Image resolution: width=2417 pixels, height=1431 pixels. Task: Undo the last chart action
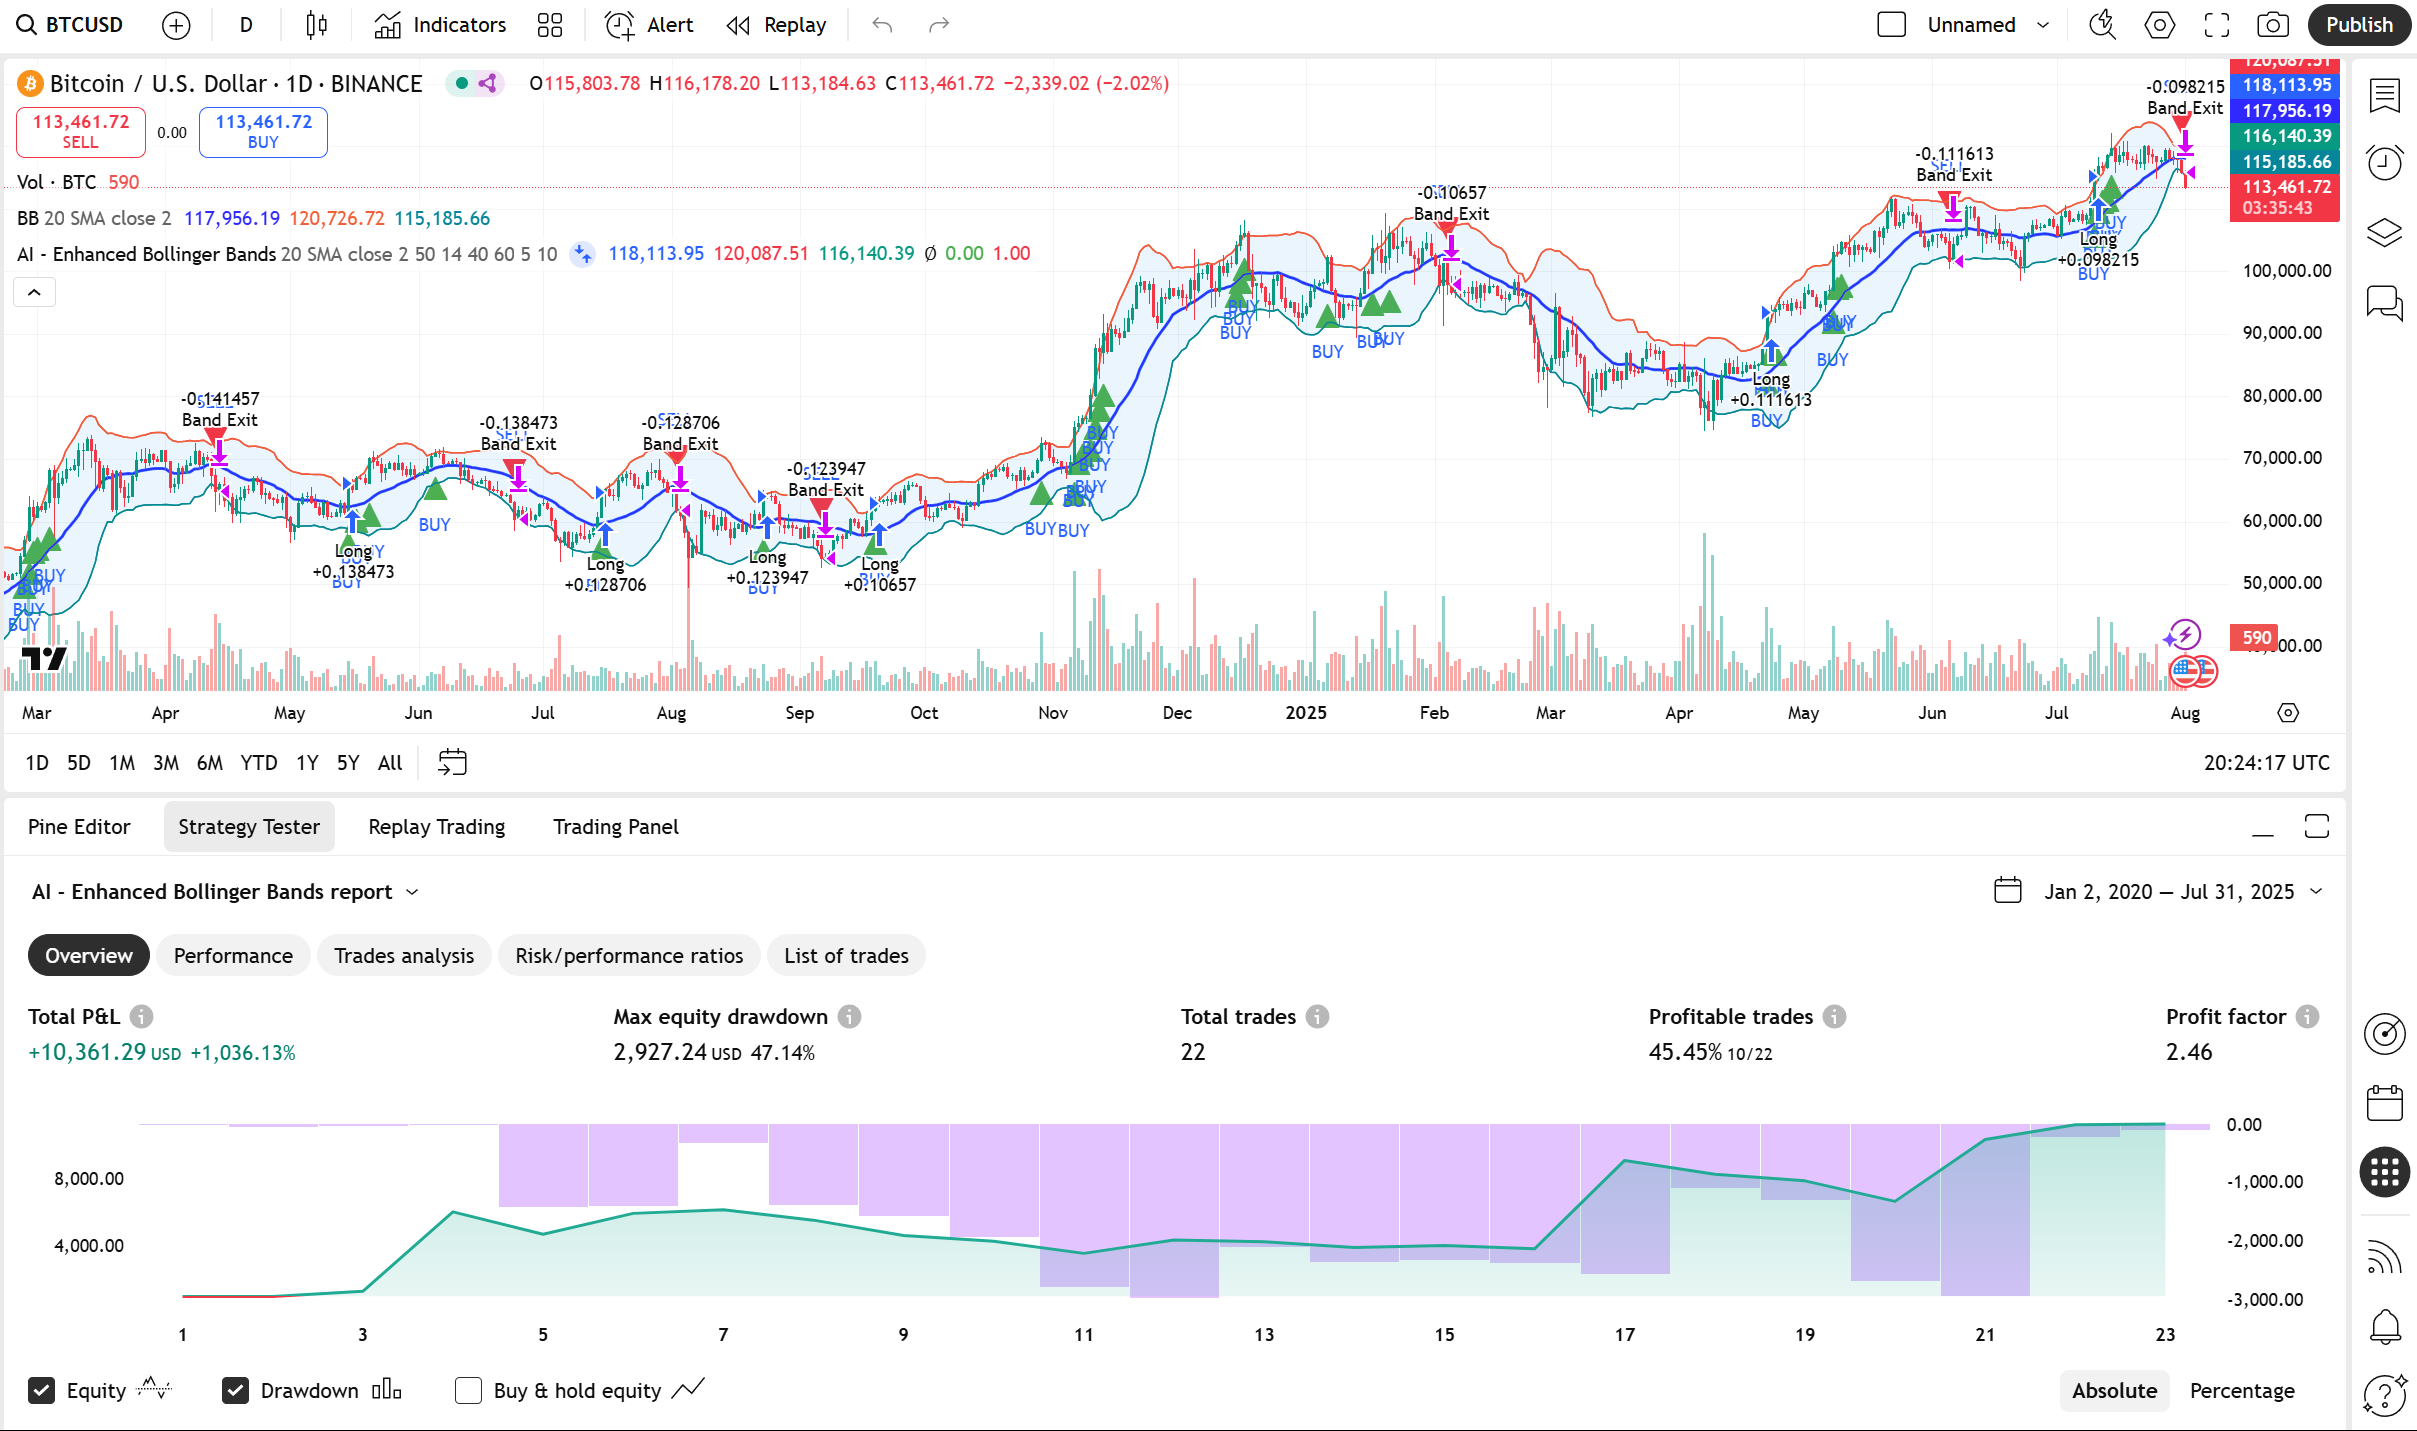[881, 25]
